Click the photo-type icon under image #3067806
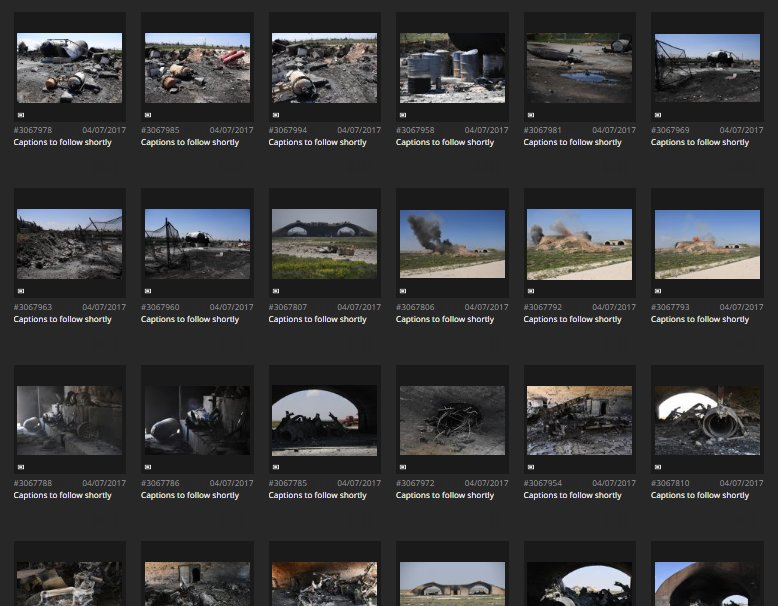The height and width of the screenshot is (606, 778). [x=403, y=291]
